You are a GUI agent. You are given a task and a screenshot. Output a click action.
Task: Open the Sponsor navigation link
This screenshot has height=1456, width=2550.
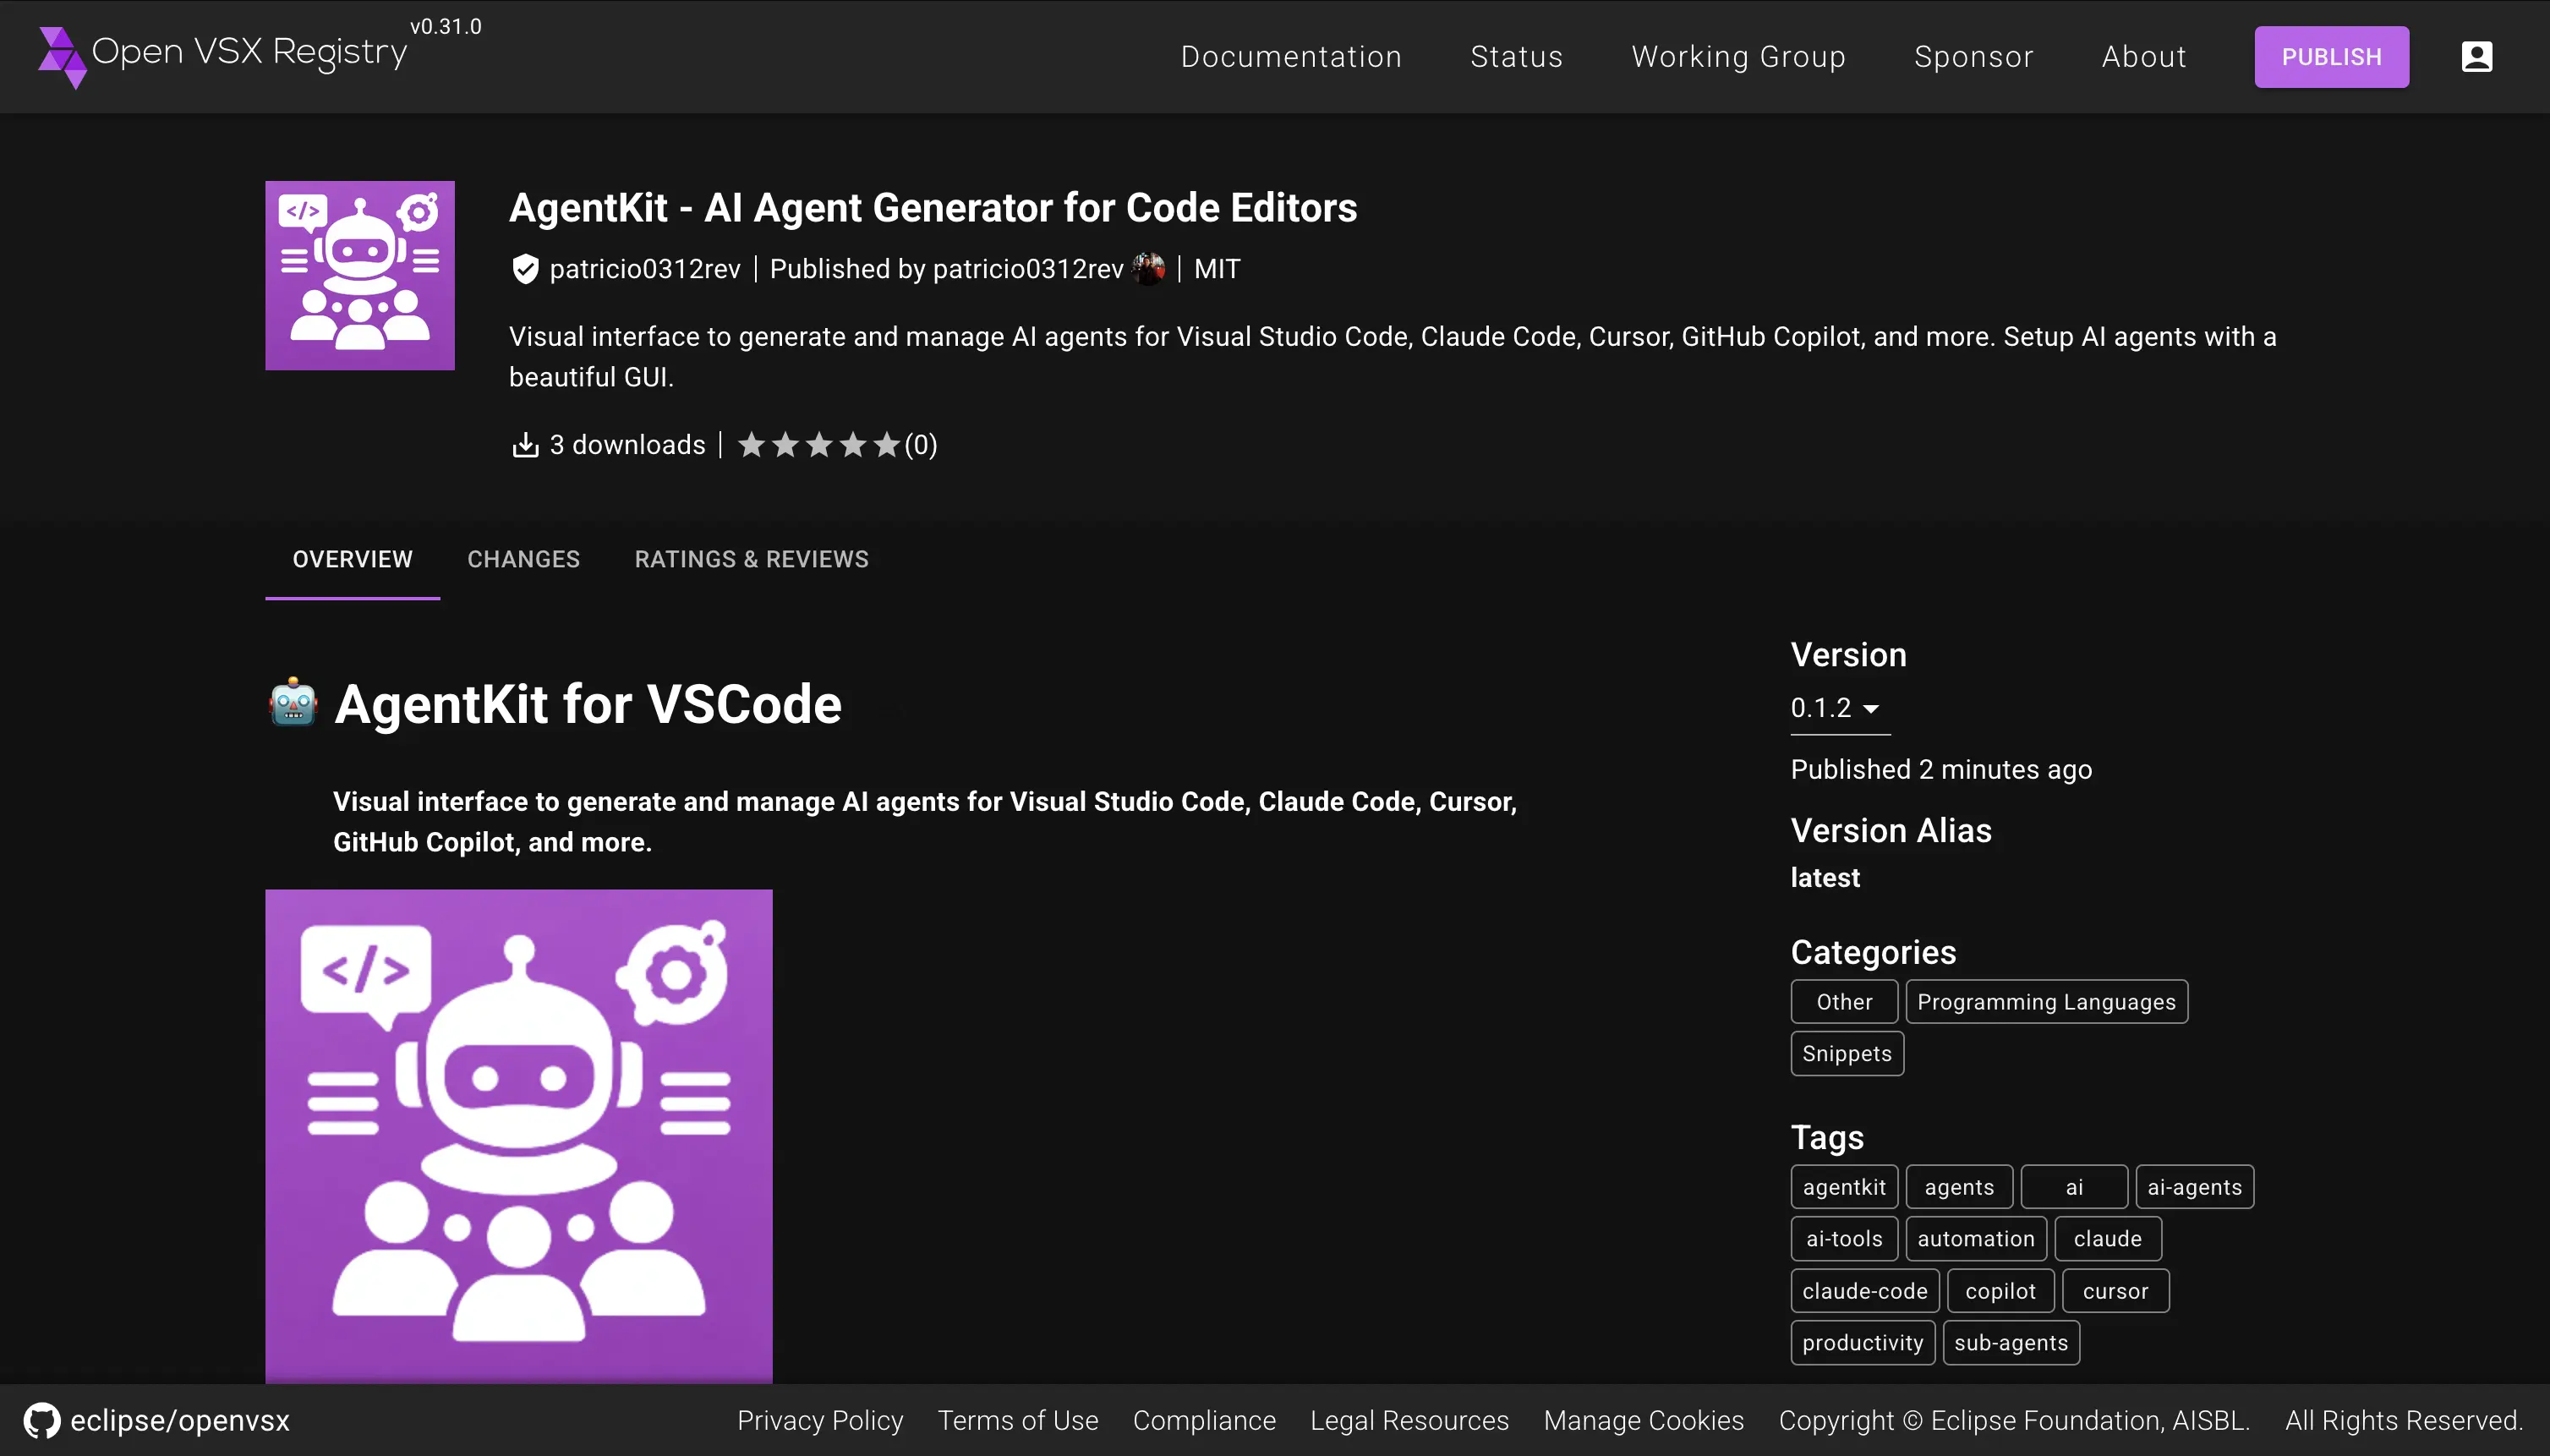click(x=1973, y=57)
